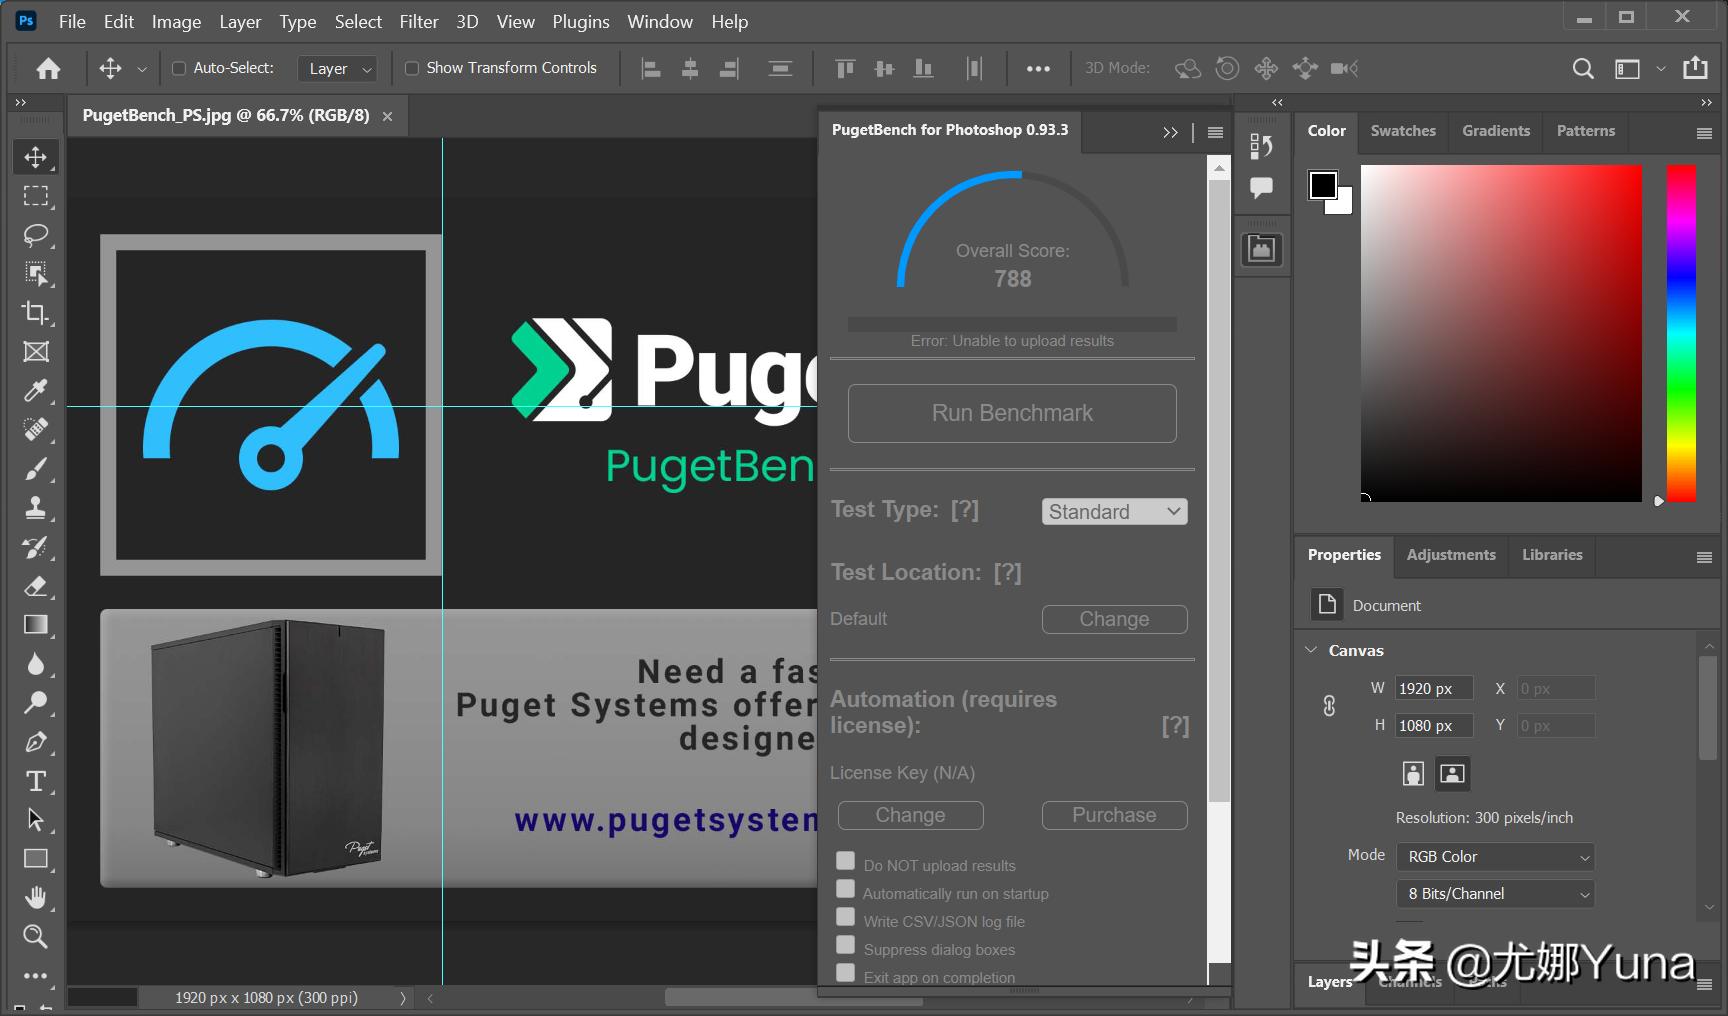
Task: Click the Purchase license button
Action: click(1114, 815)
